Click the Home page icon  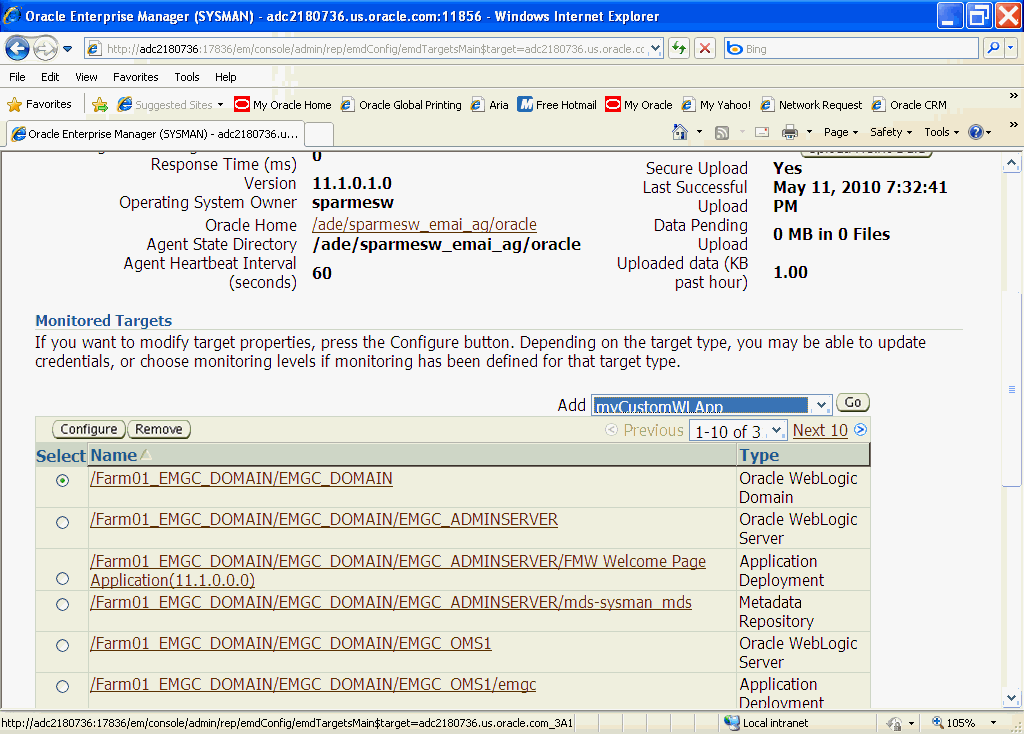(680, 132)
